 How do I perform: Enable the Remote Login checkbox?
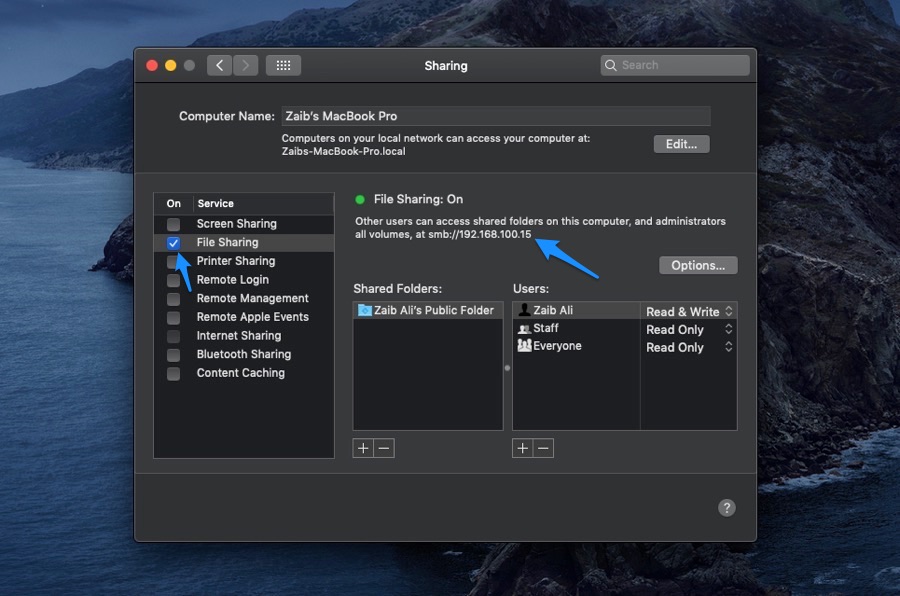coord(173,280)
